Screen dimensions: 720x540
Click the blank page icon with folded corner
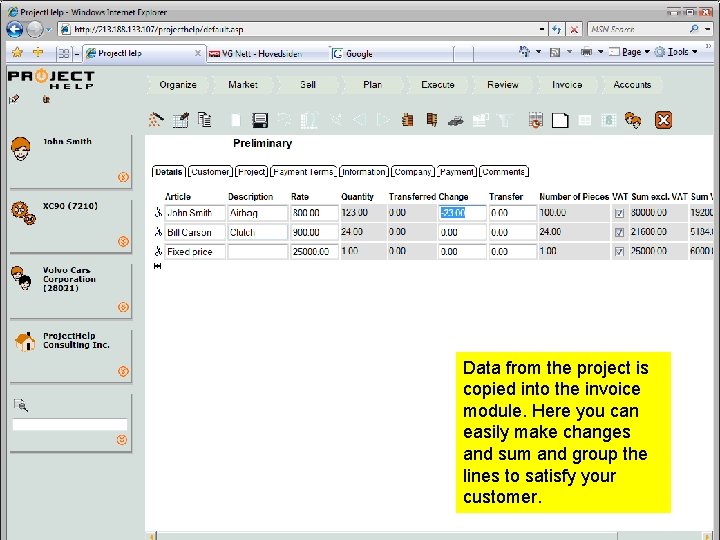tap(560, 120)
